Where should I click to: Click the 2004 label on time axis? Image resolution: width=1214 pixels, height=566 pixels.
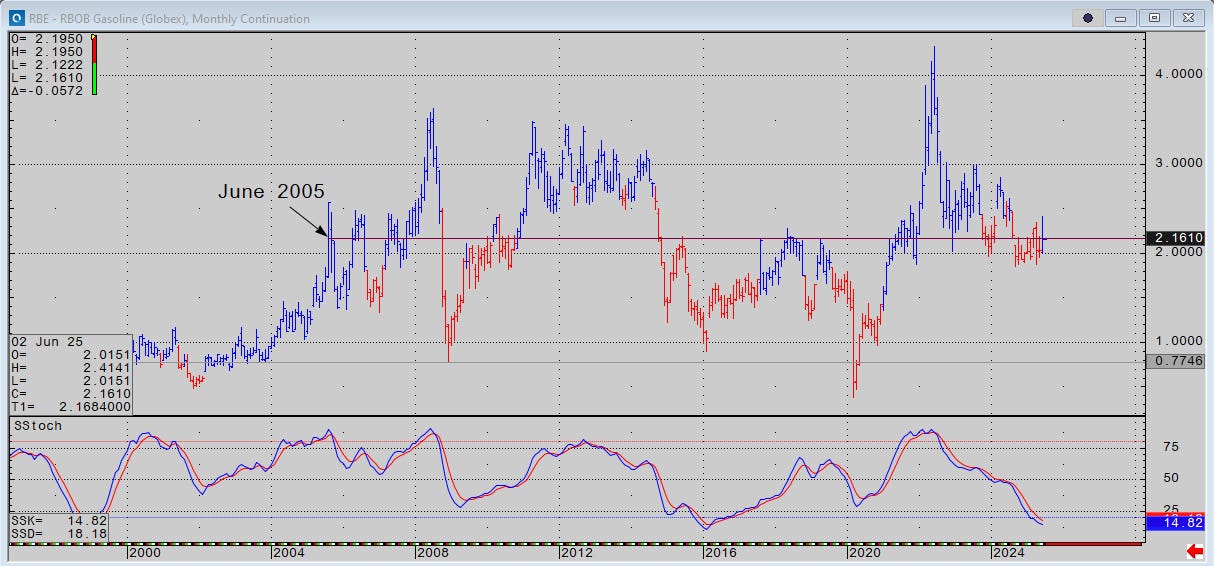pos(288,552)
